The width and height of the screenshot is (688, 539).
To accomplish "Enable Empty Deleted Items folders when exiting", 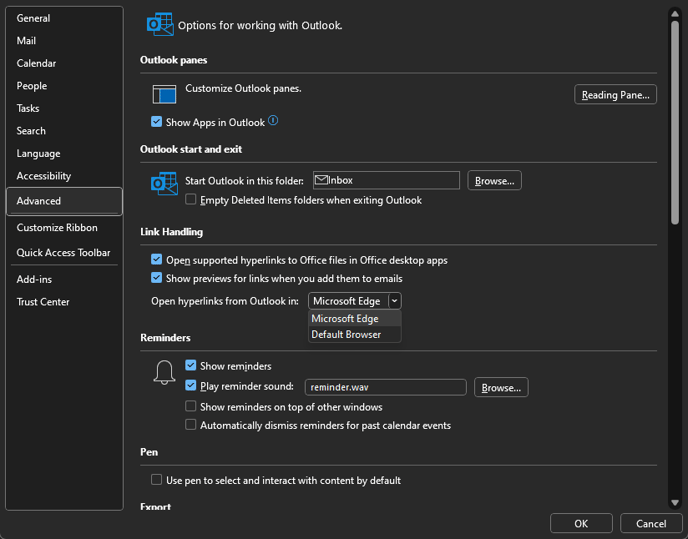I will [190, 199].
